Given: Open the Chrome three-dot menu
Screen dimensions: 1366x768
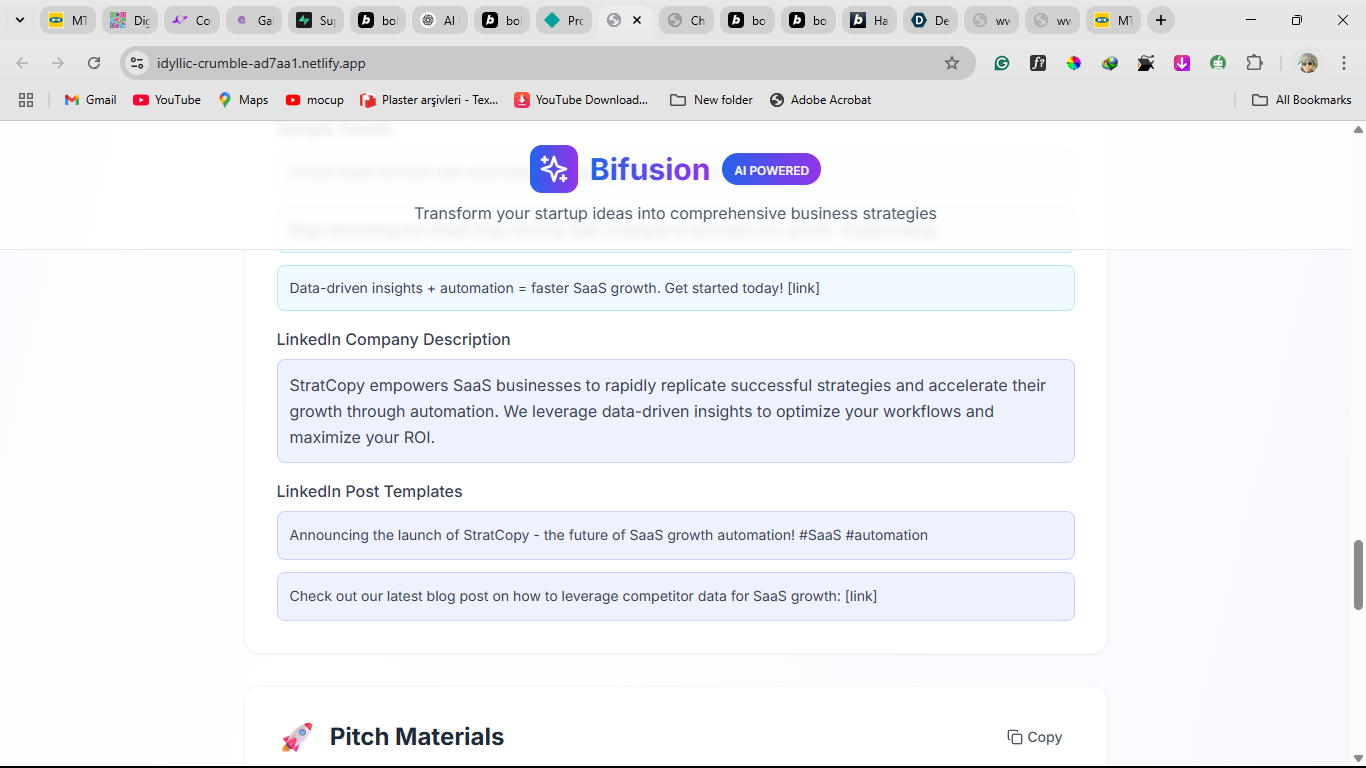Looking at the screenshot, I should point(1343,63).
